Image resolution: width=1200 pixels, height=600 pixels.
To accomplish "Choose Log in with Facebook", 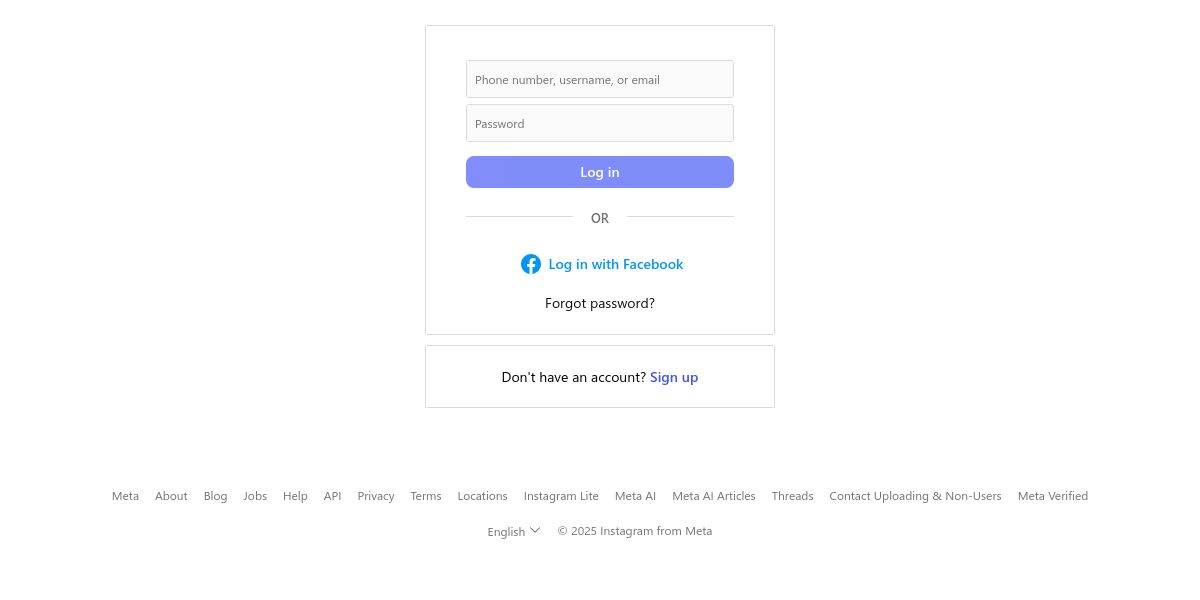I will tap(615, 264).
